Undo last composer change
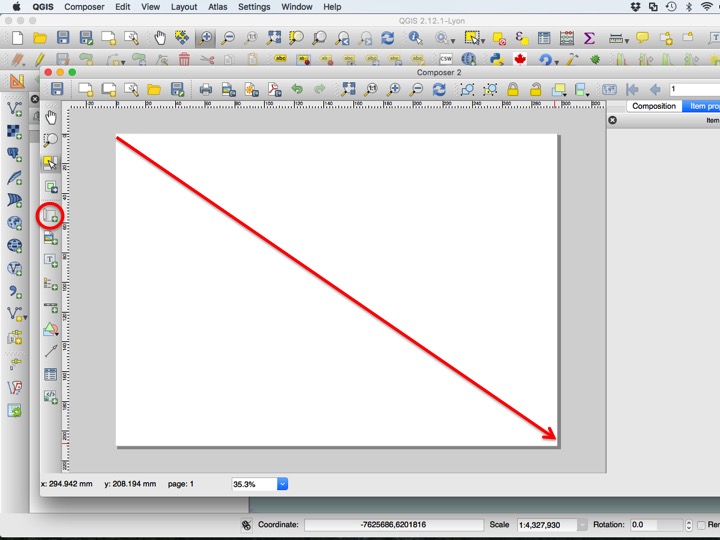Viewport: 720px width, 540px height. click(x=297, y=89)
